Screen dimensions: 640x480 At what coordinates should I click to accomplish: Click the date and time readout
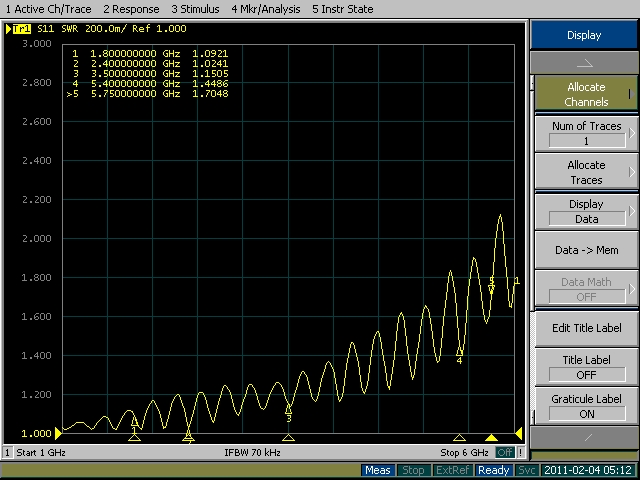coord(588,470)
